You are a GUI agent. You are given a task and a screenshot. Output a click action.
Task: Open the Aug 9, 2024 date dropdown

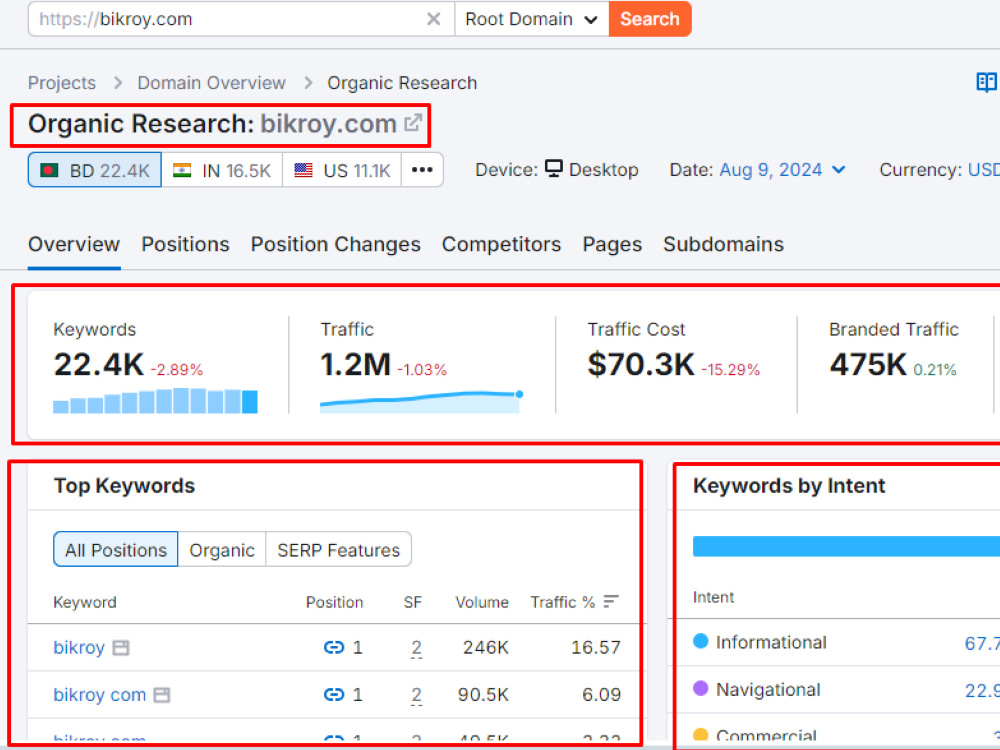[x=783, y=170]
